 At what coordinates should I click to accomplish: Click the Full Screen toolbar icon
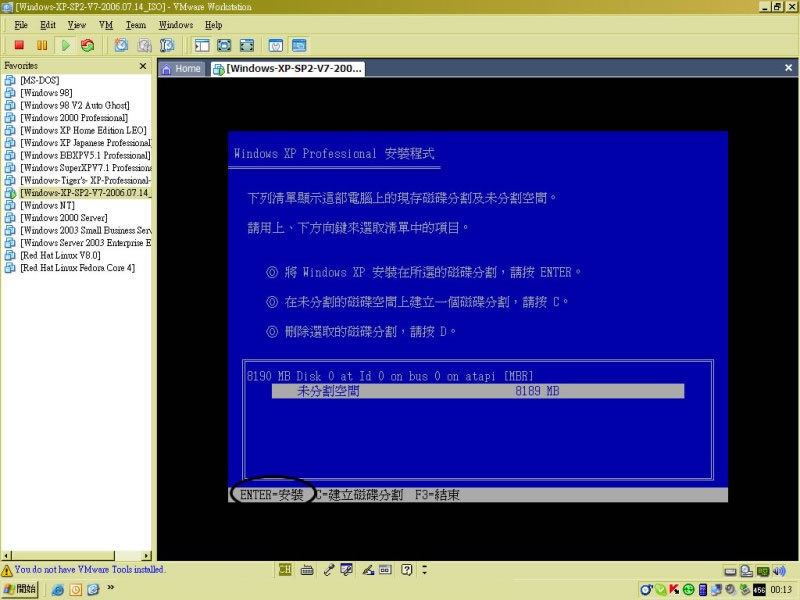coord(224,45)
